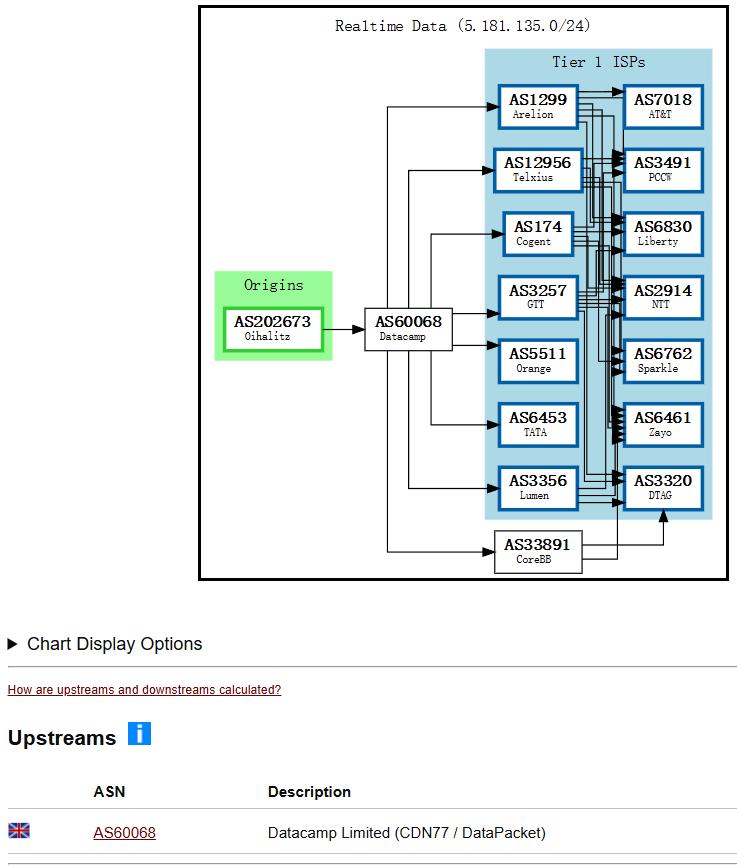Click the AS2914 NTT node
Image resolution: width=737 pixels, height=867 pixels.
coord(663,297)
